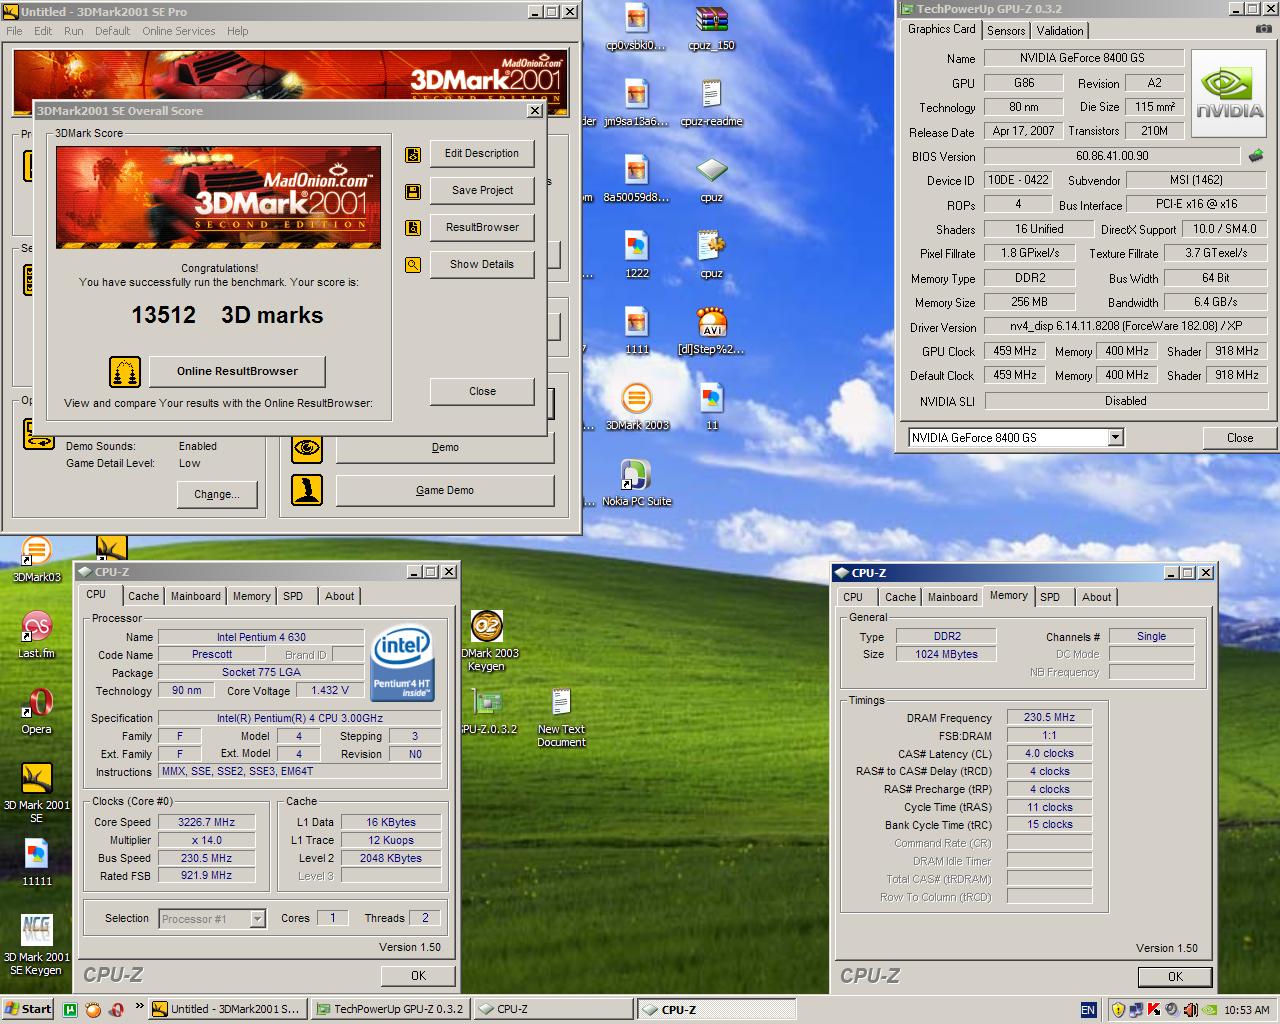Click the system clock showing 10:53 AM
1280x1024 pixels.
(1247, 1010)
